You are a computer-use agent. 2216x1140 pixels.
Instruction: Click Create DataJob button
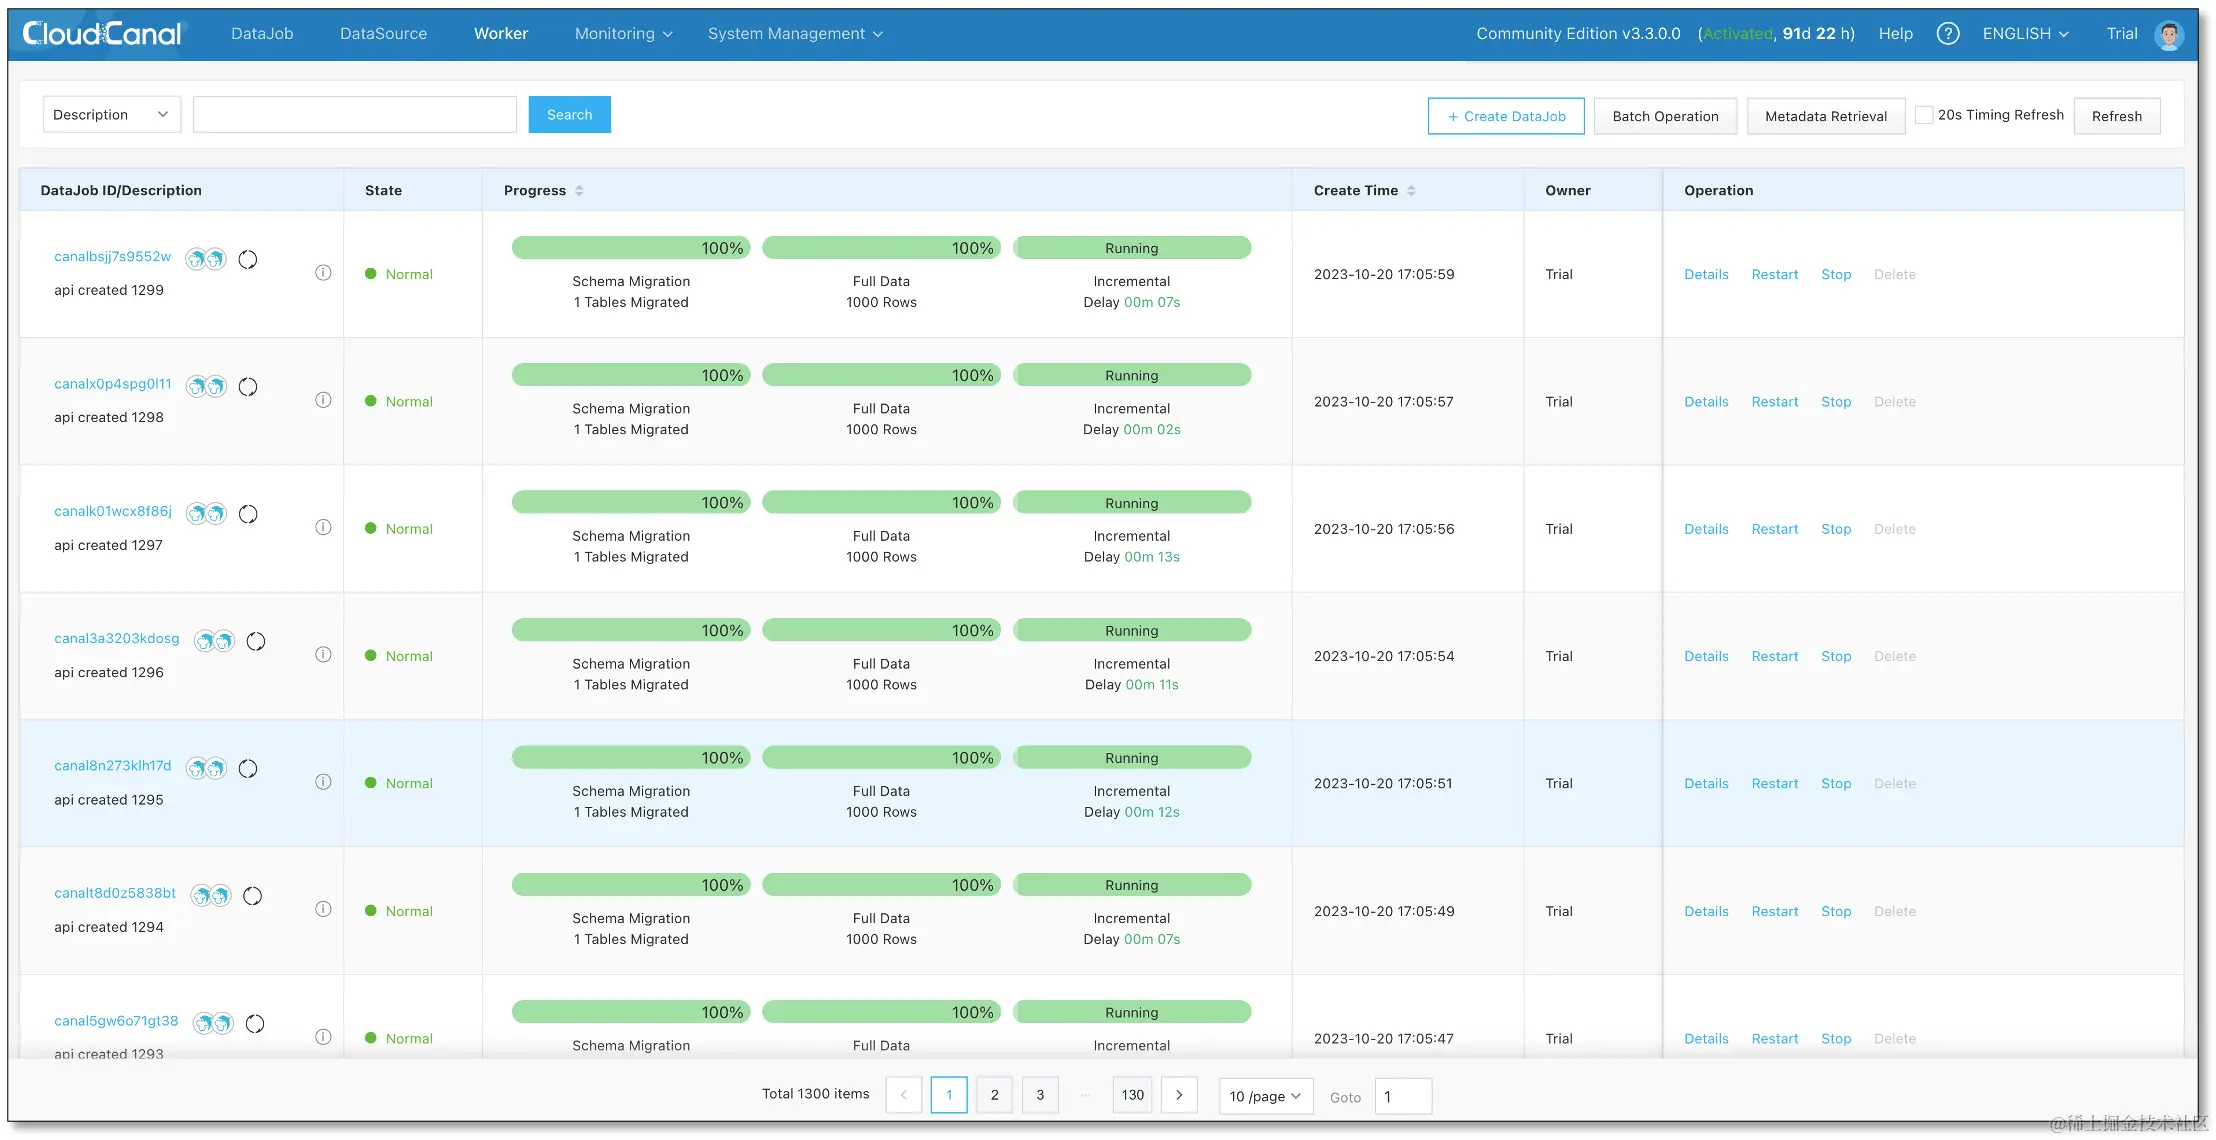[x=1506, y=116]
